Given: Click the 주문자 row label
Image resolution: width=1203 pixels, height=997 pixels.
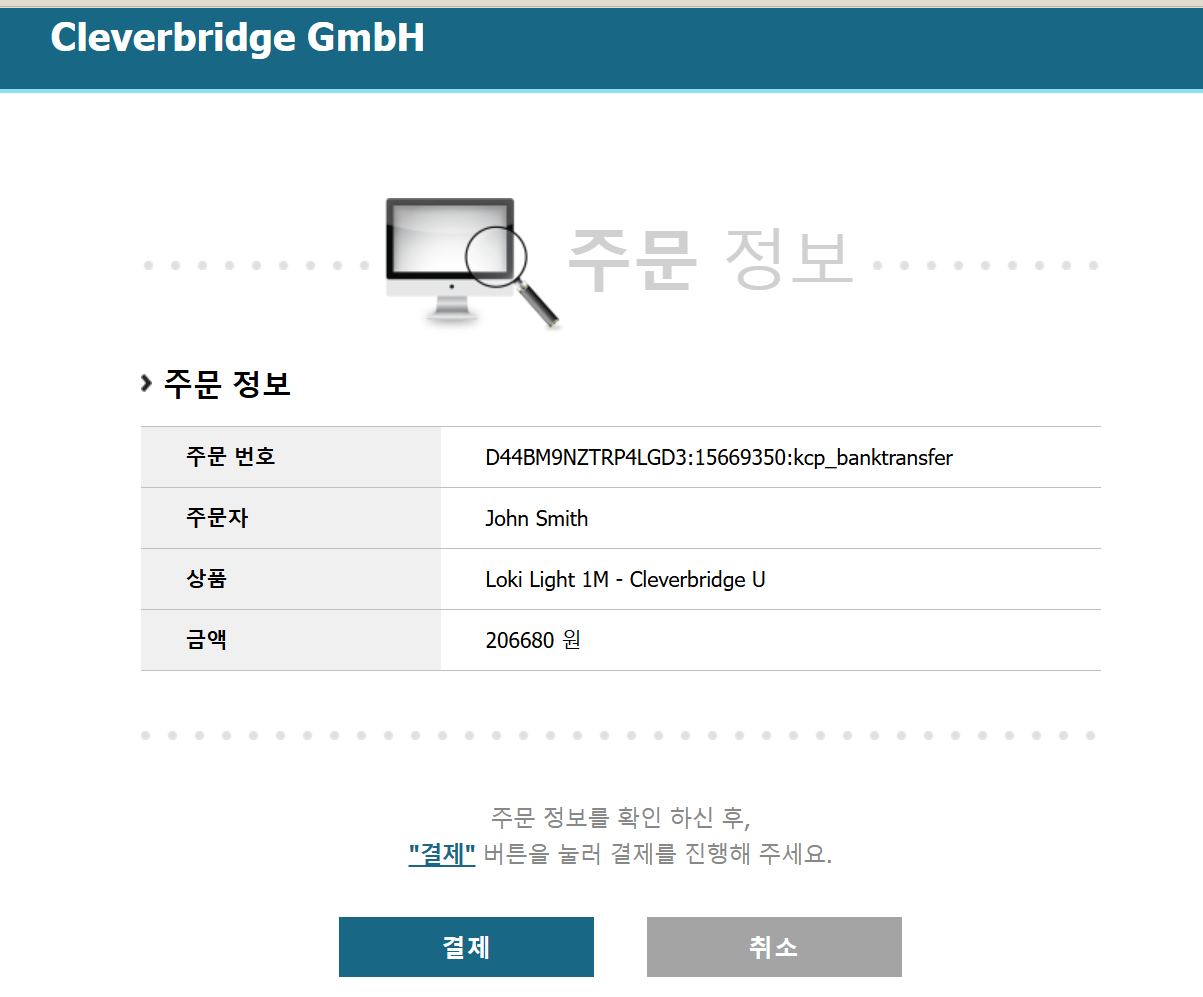Looking at the screenshot, I should (217, 519).
